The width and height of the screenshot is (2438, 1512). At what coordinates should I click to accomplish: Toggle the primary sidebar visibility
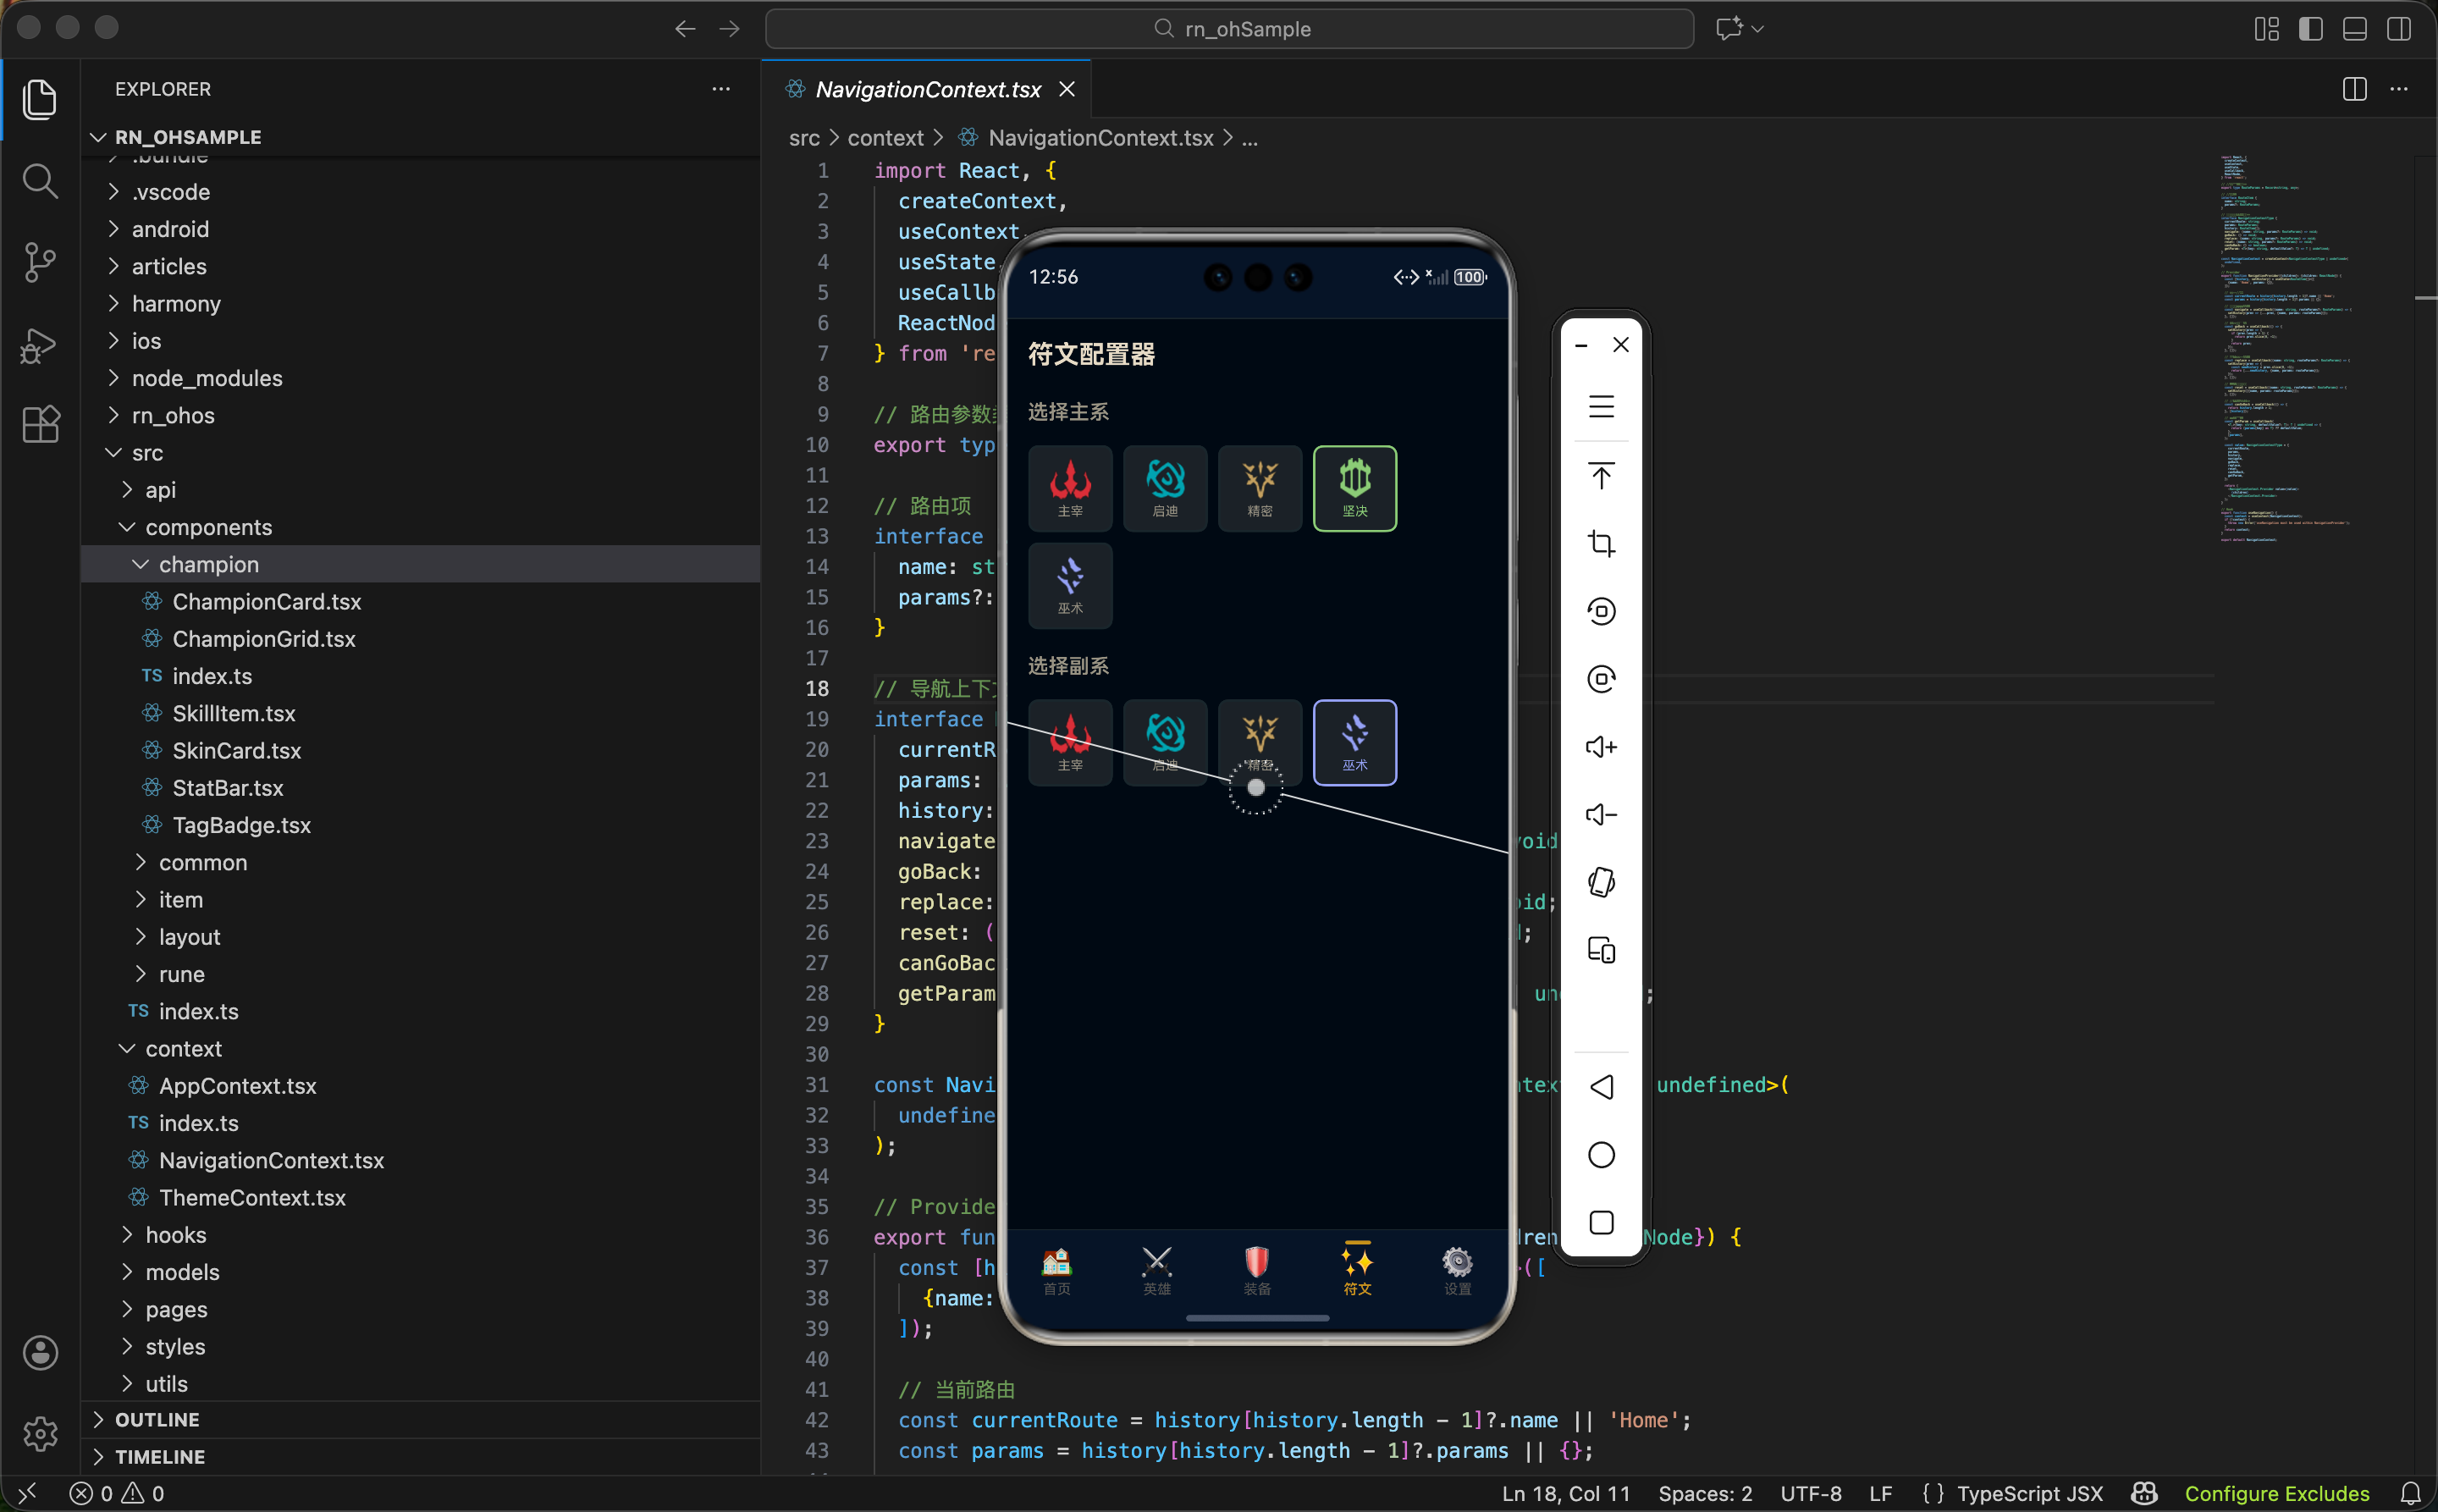tap(2310, 29)
